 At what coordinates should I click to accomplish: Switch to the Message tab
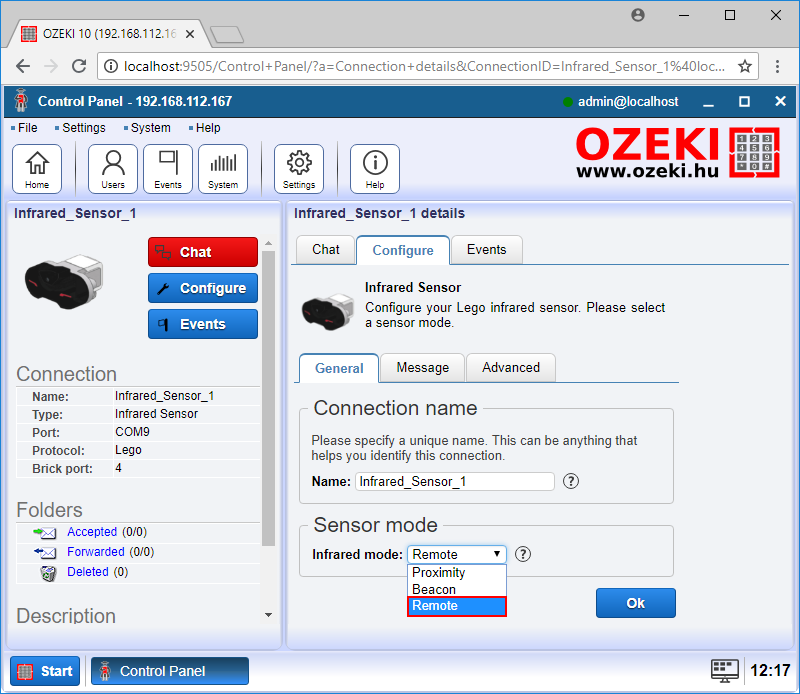pos(422,368)
